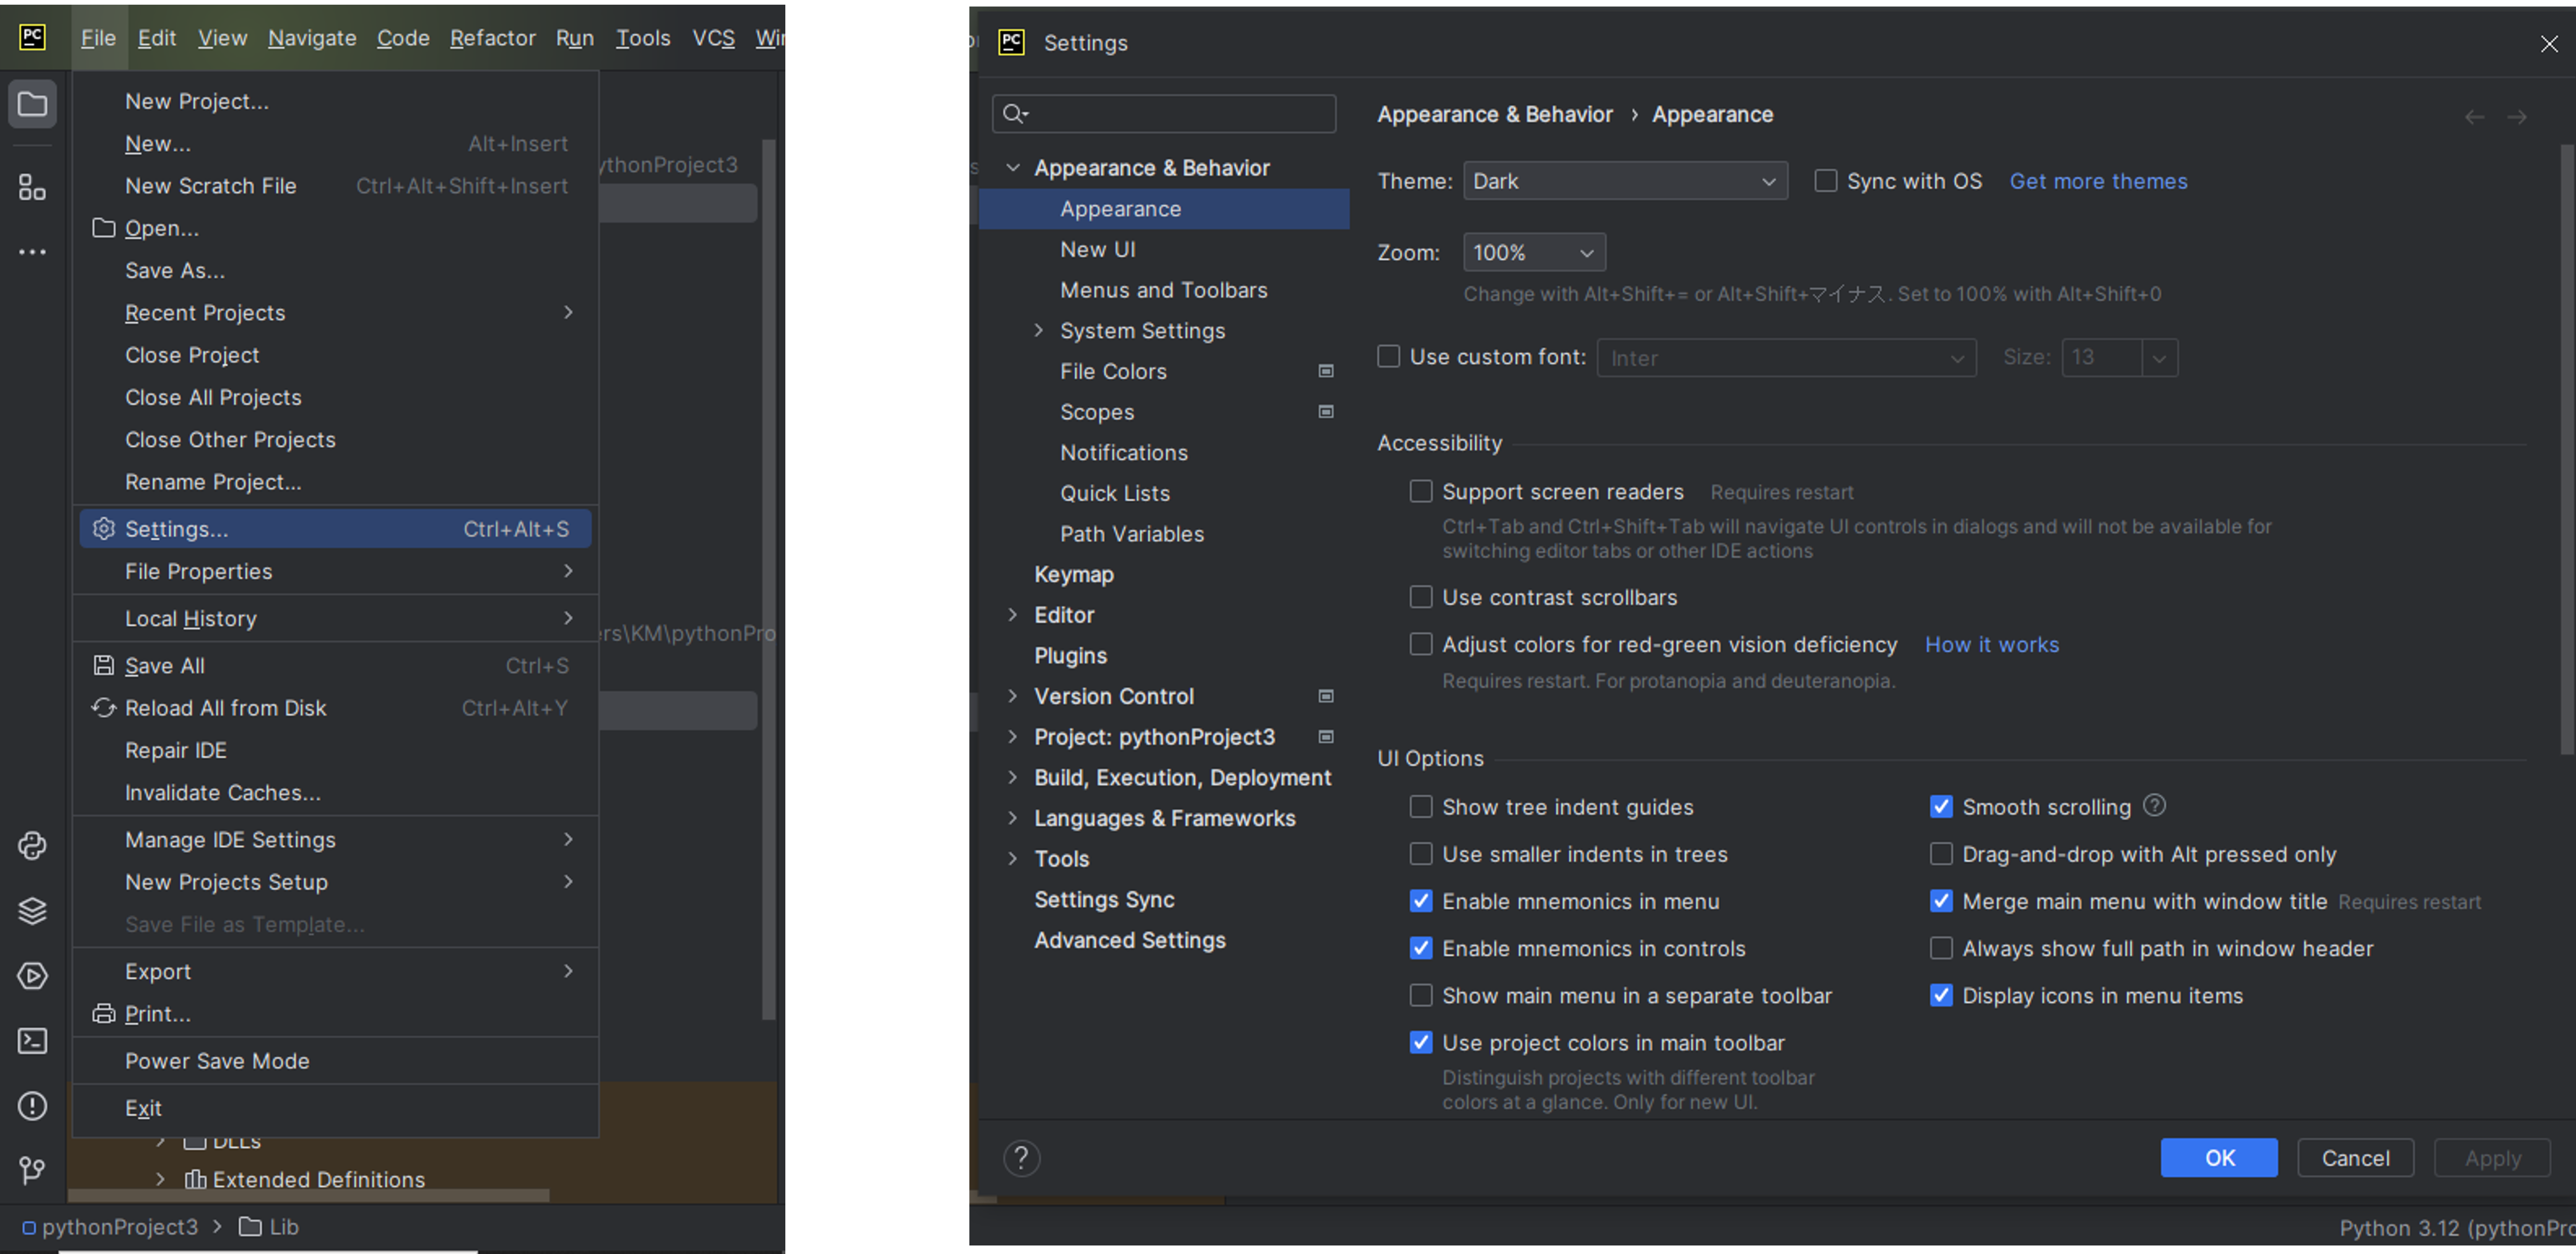The width and height of the screenshot is (2576, 1254).
Task: Choose Invalidate Caches... menu entry
Action: 335,792
